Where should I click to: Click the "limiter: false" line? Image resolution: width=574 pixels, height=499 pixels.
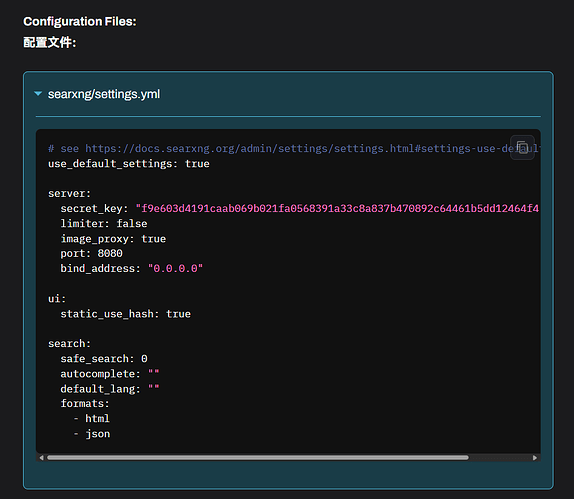pos(104,224)
